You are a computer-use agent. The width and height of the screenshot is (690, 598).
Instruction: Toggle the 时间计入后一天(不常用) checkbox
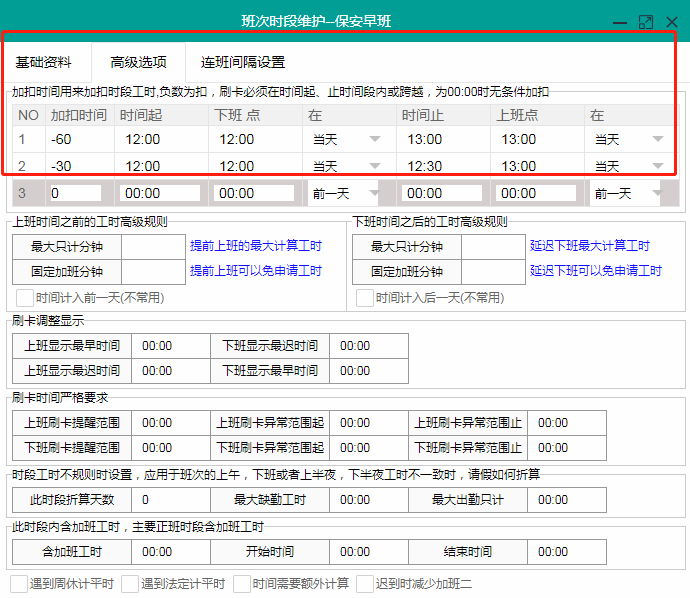366,297
